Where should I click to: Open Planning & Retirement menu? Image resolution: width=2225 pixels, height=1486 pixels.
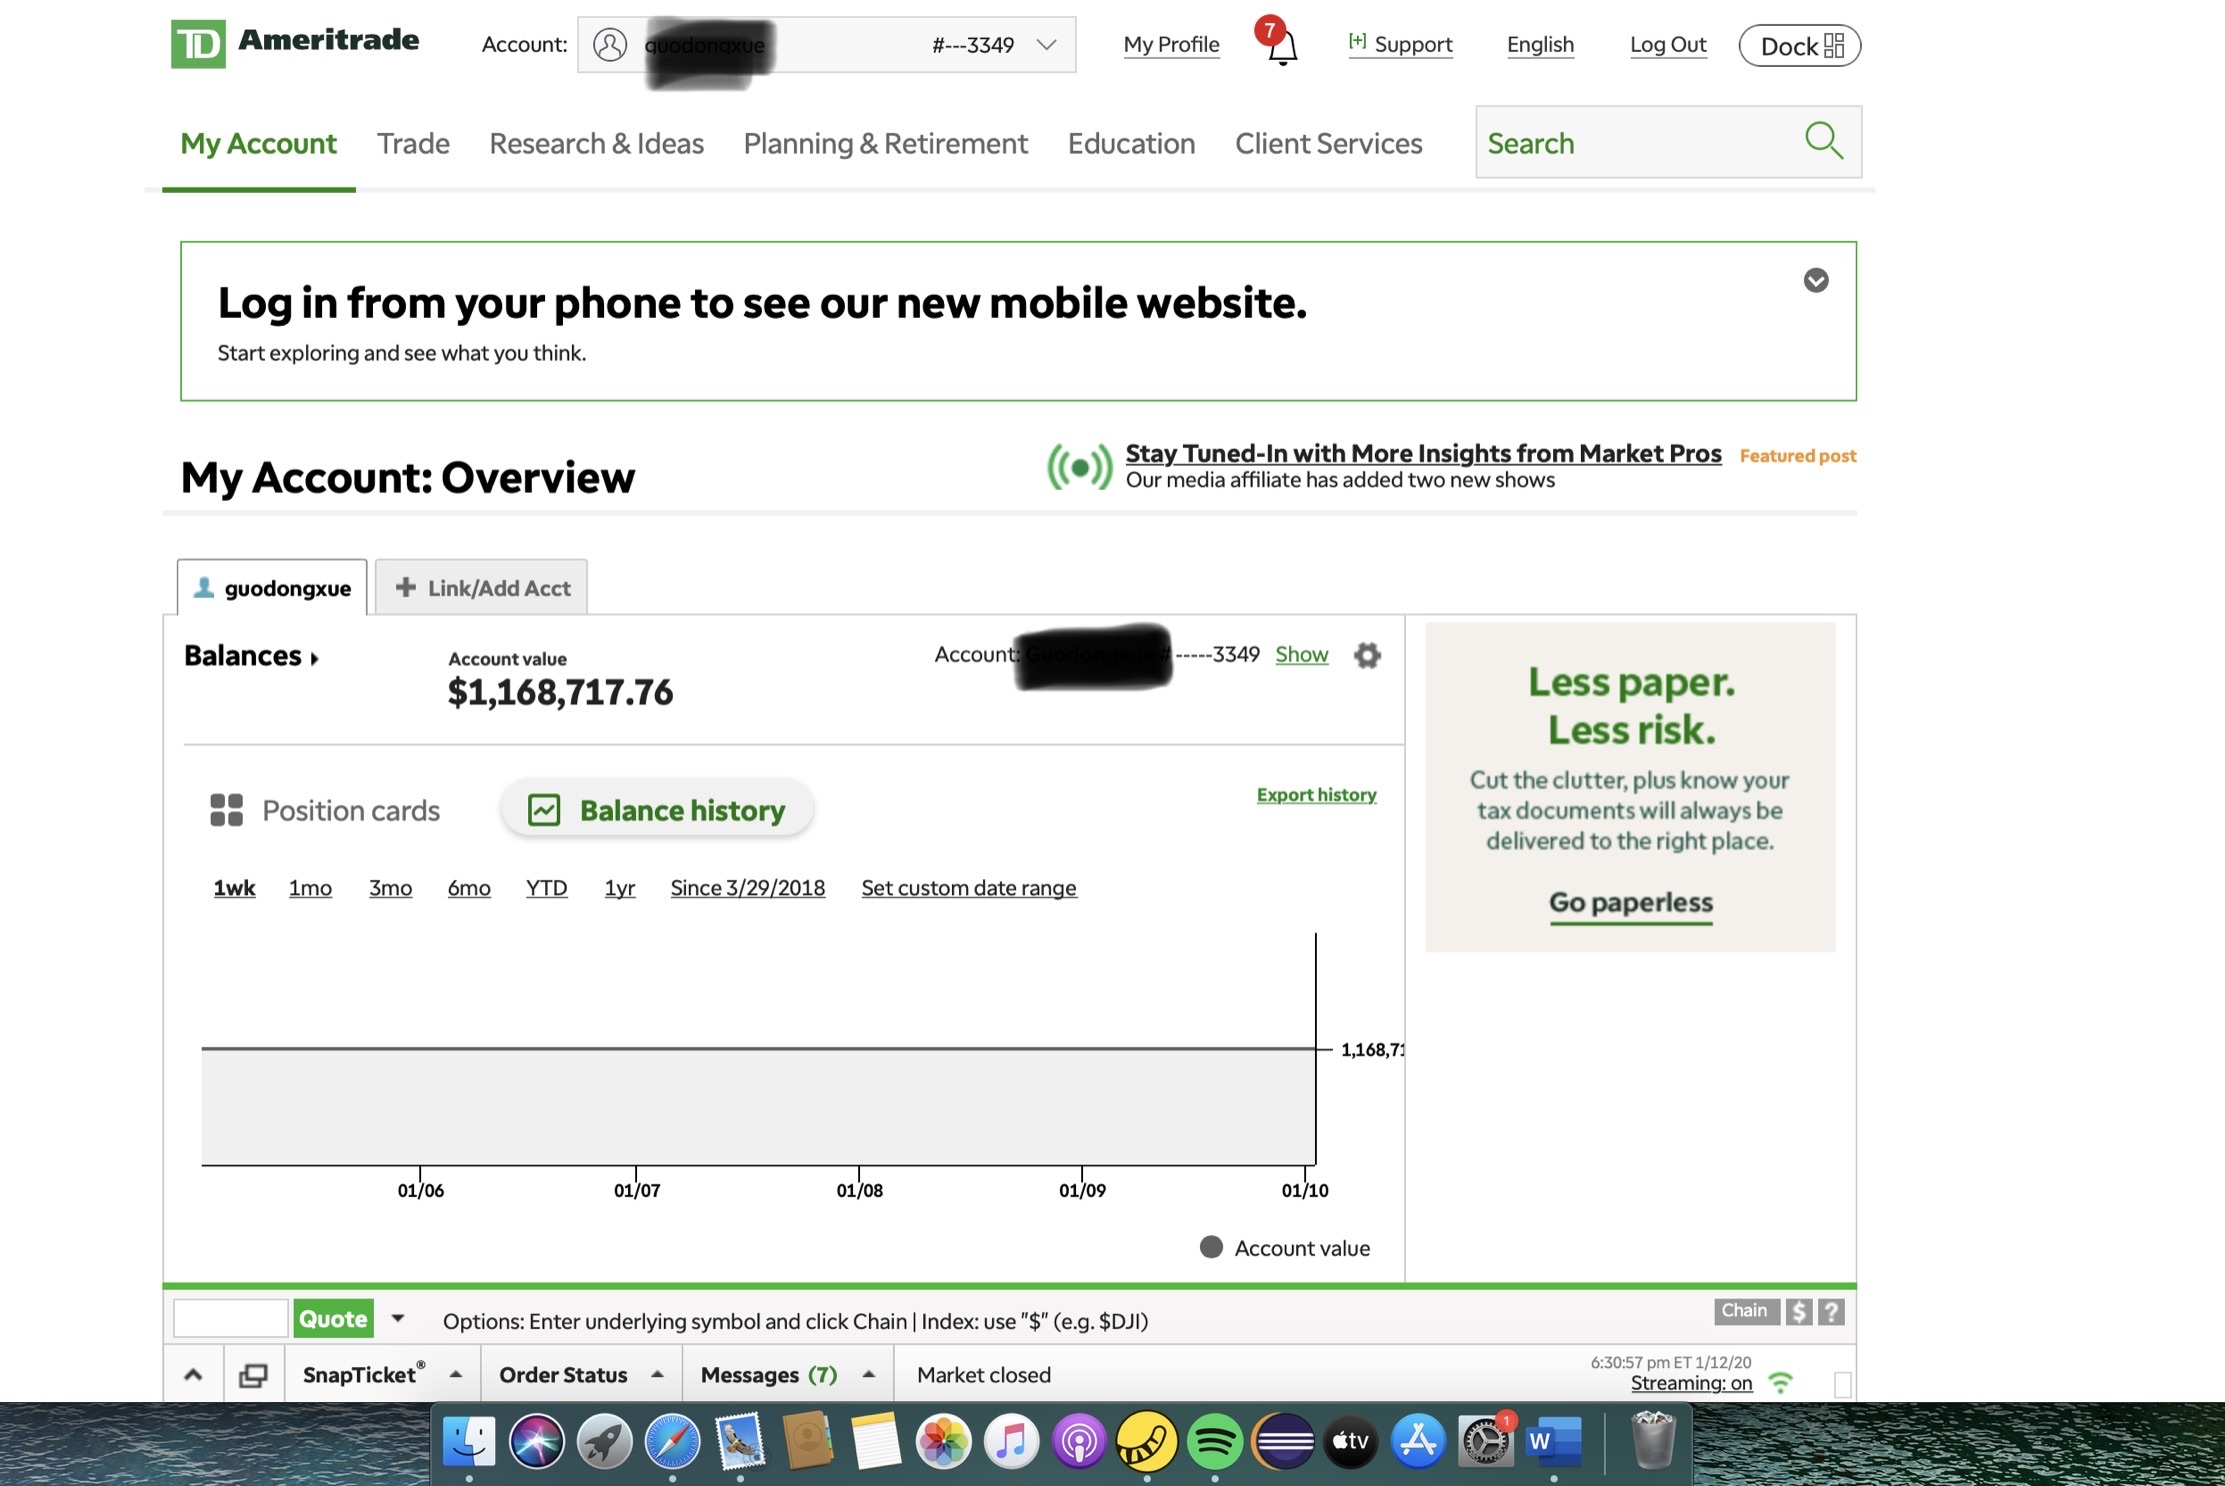pyautogui.click(x=885, y=144)
